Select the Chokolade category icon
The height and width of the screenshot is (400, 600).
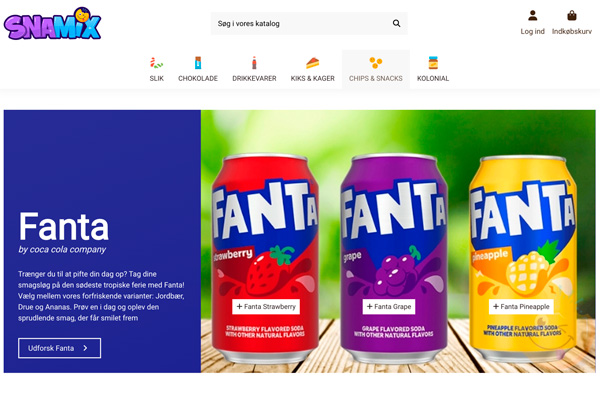tap(198, 62)
